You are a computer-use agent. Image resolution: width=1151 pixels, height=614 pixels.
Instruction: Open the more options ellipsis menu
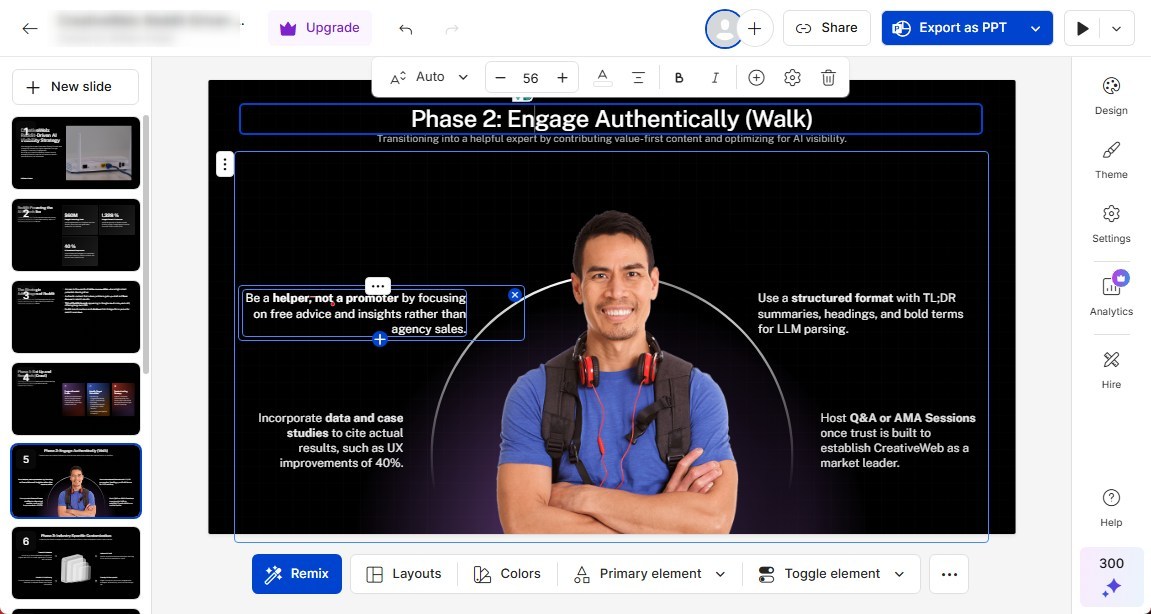point(948,573)
